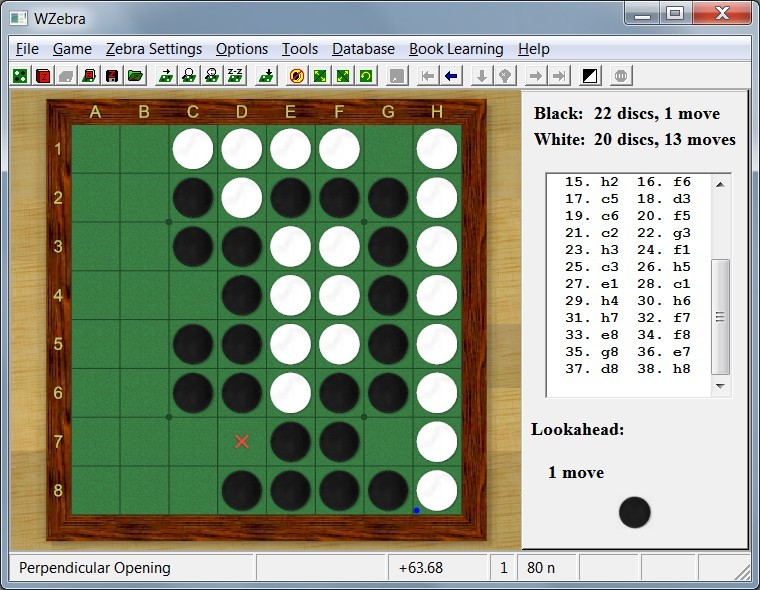Click the White: 20 discs, 13 moves text
760x590 pixels.
[x=634, y=140]
